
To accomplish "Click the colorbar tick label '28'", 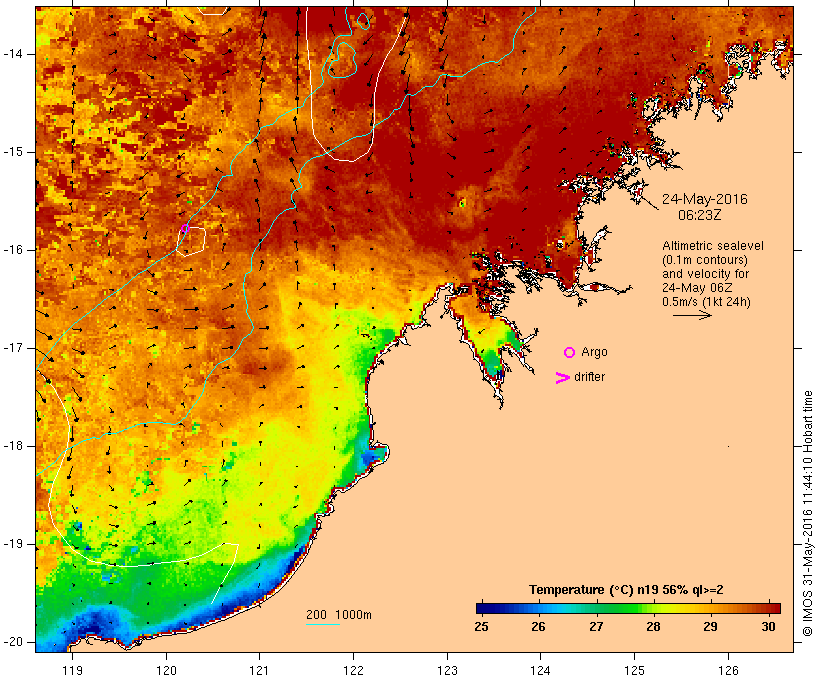I will click(x=653, y=626).
